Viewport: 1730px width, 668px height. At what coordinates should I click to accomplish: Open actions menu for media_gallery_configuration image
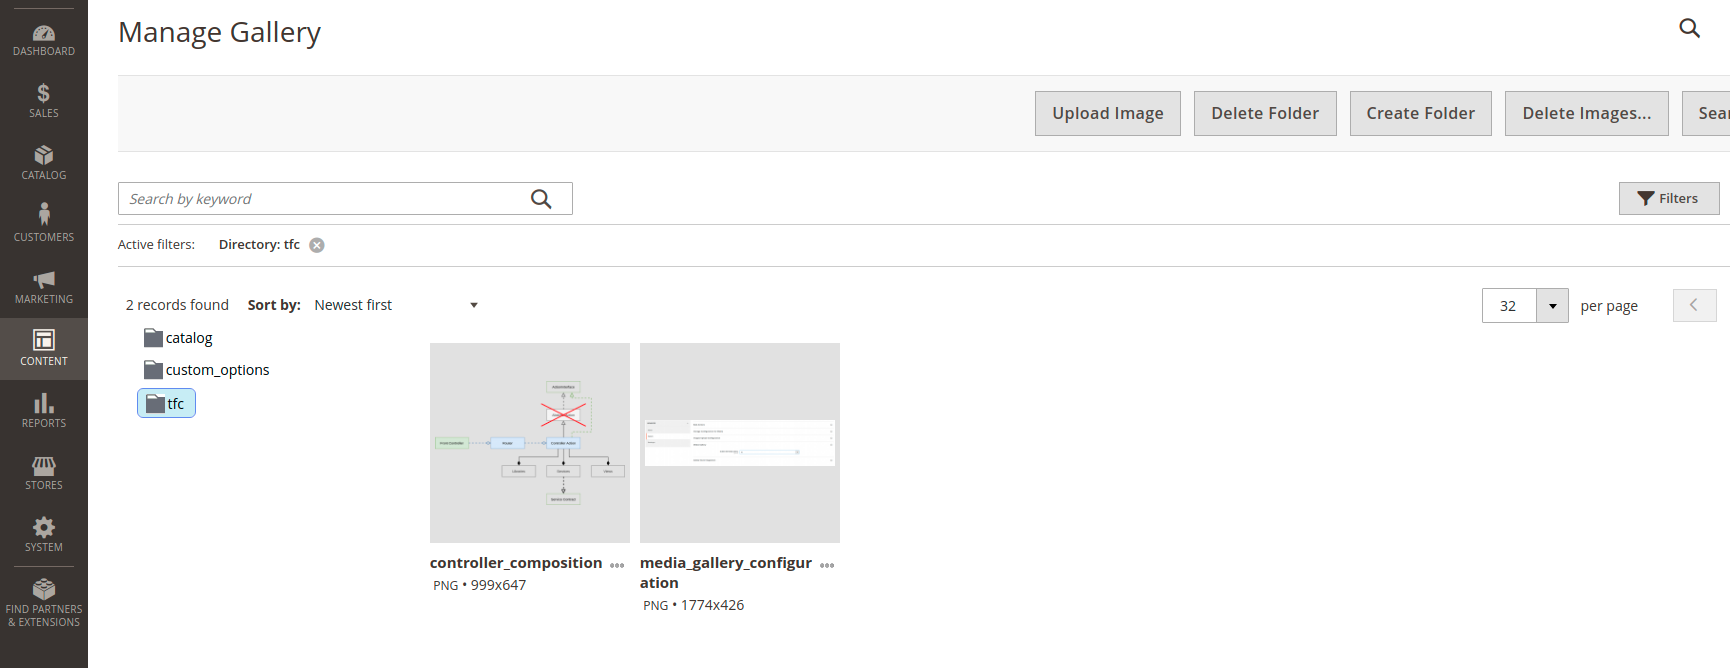tap(827, 565)
